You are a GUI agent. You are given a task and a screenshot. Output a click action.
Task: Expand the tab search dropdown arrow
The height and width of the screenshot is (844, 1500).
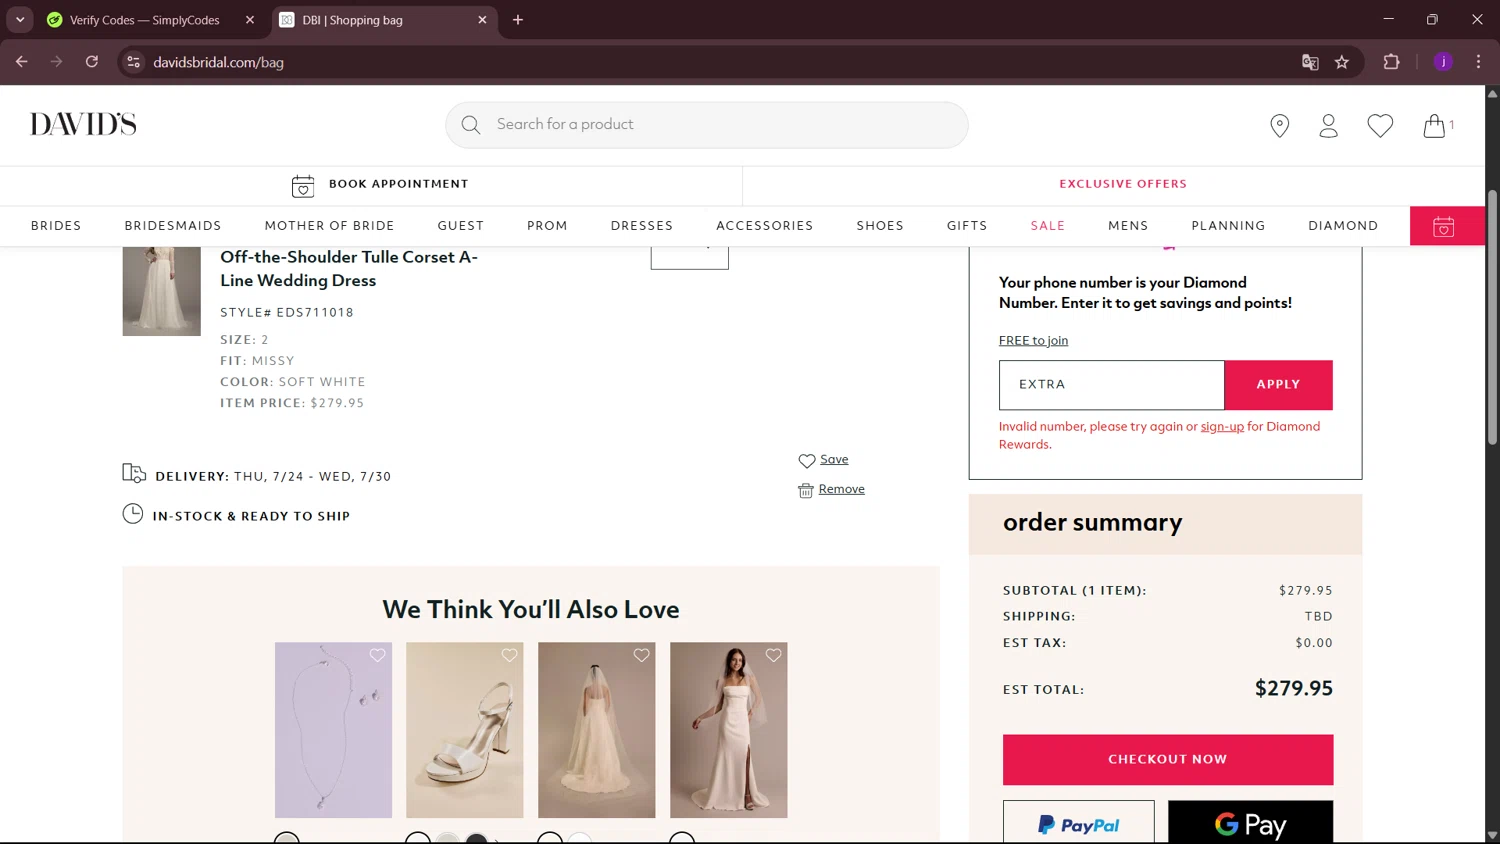click(20, 20)
